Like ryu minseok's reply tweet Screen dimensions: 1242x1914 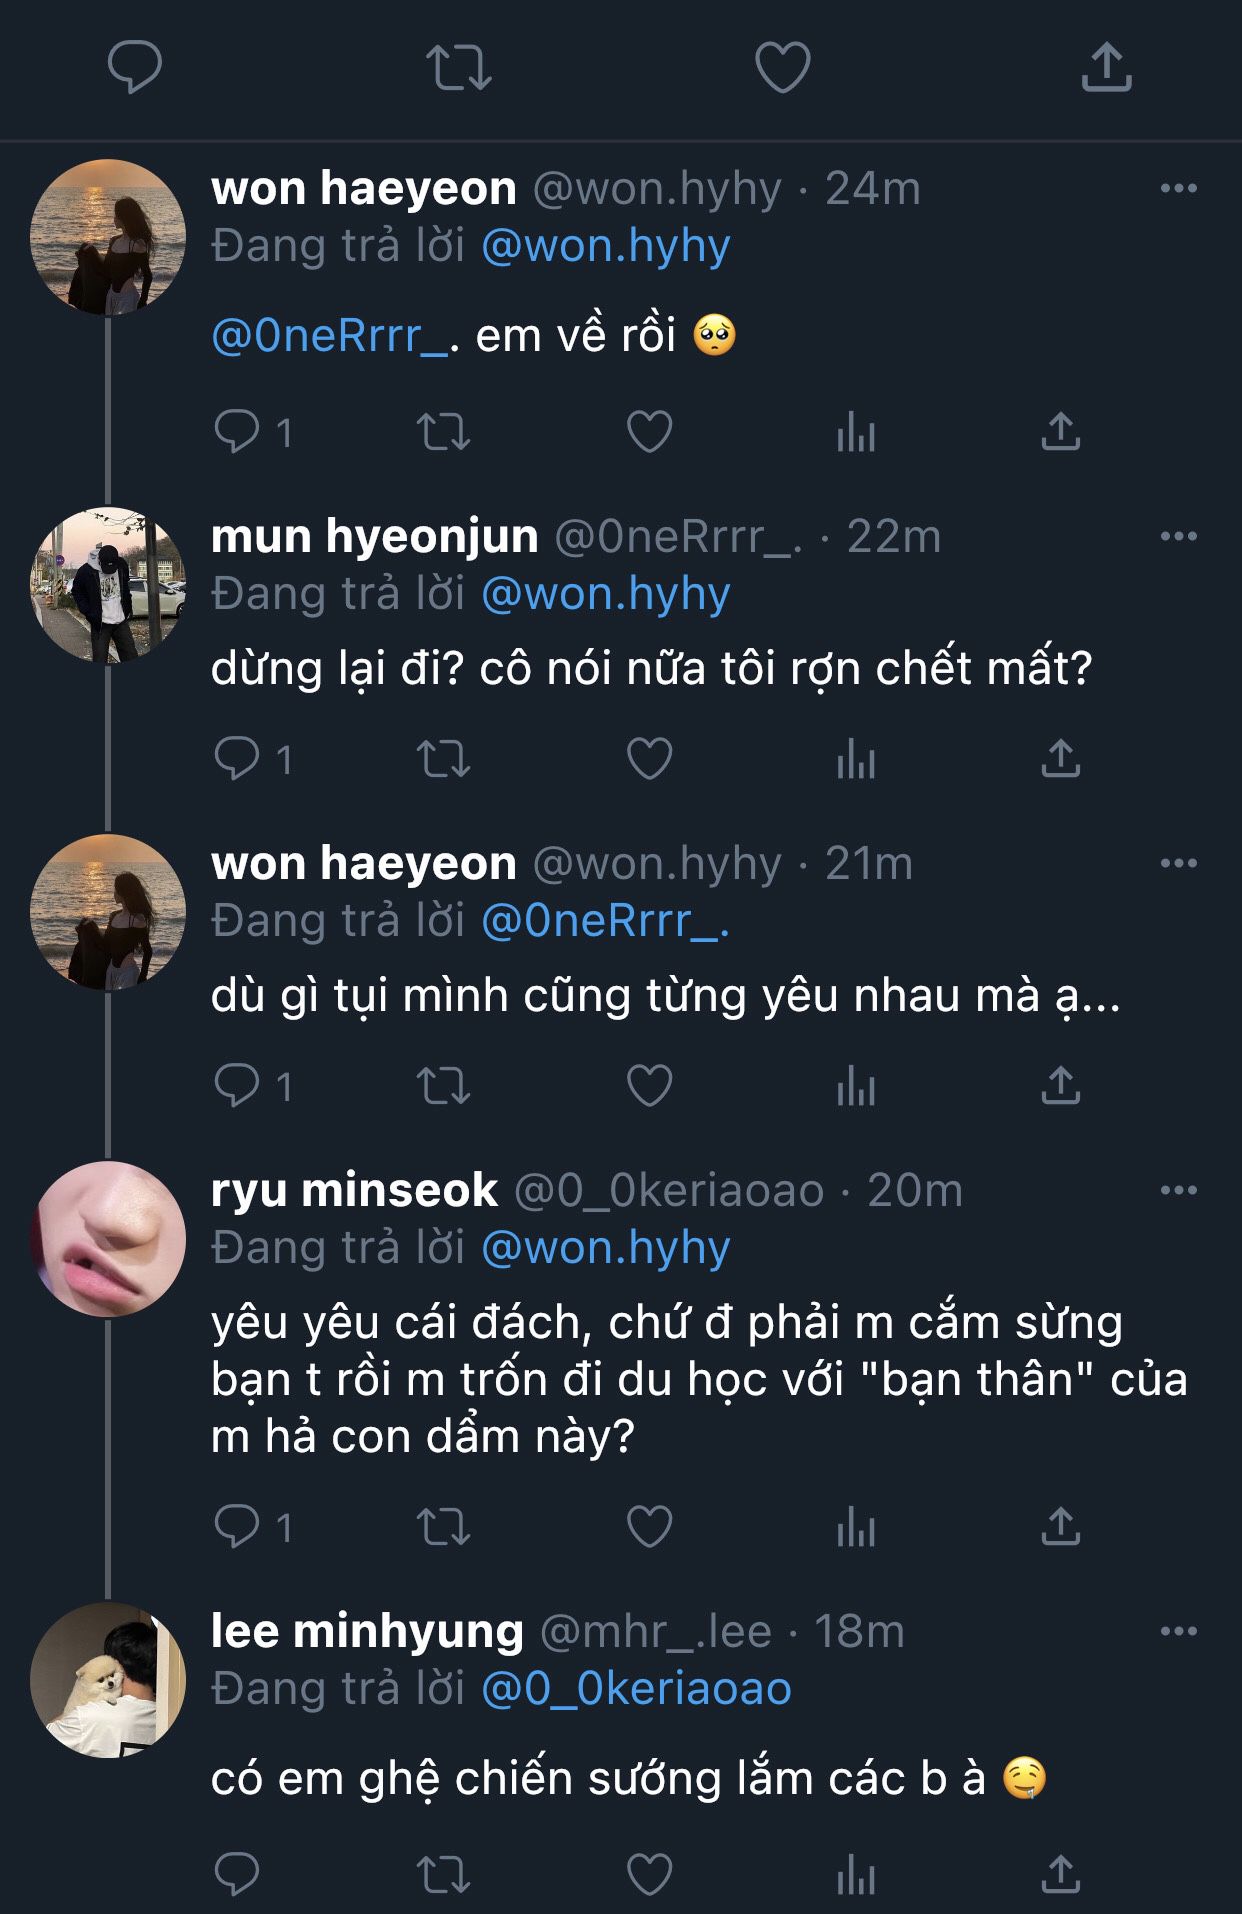click(649, 1527)
